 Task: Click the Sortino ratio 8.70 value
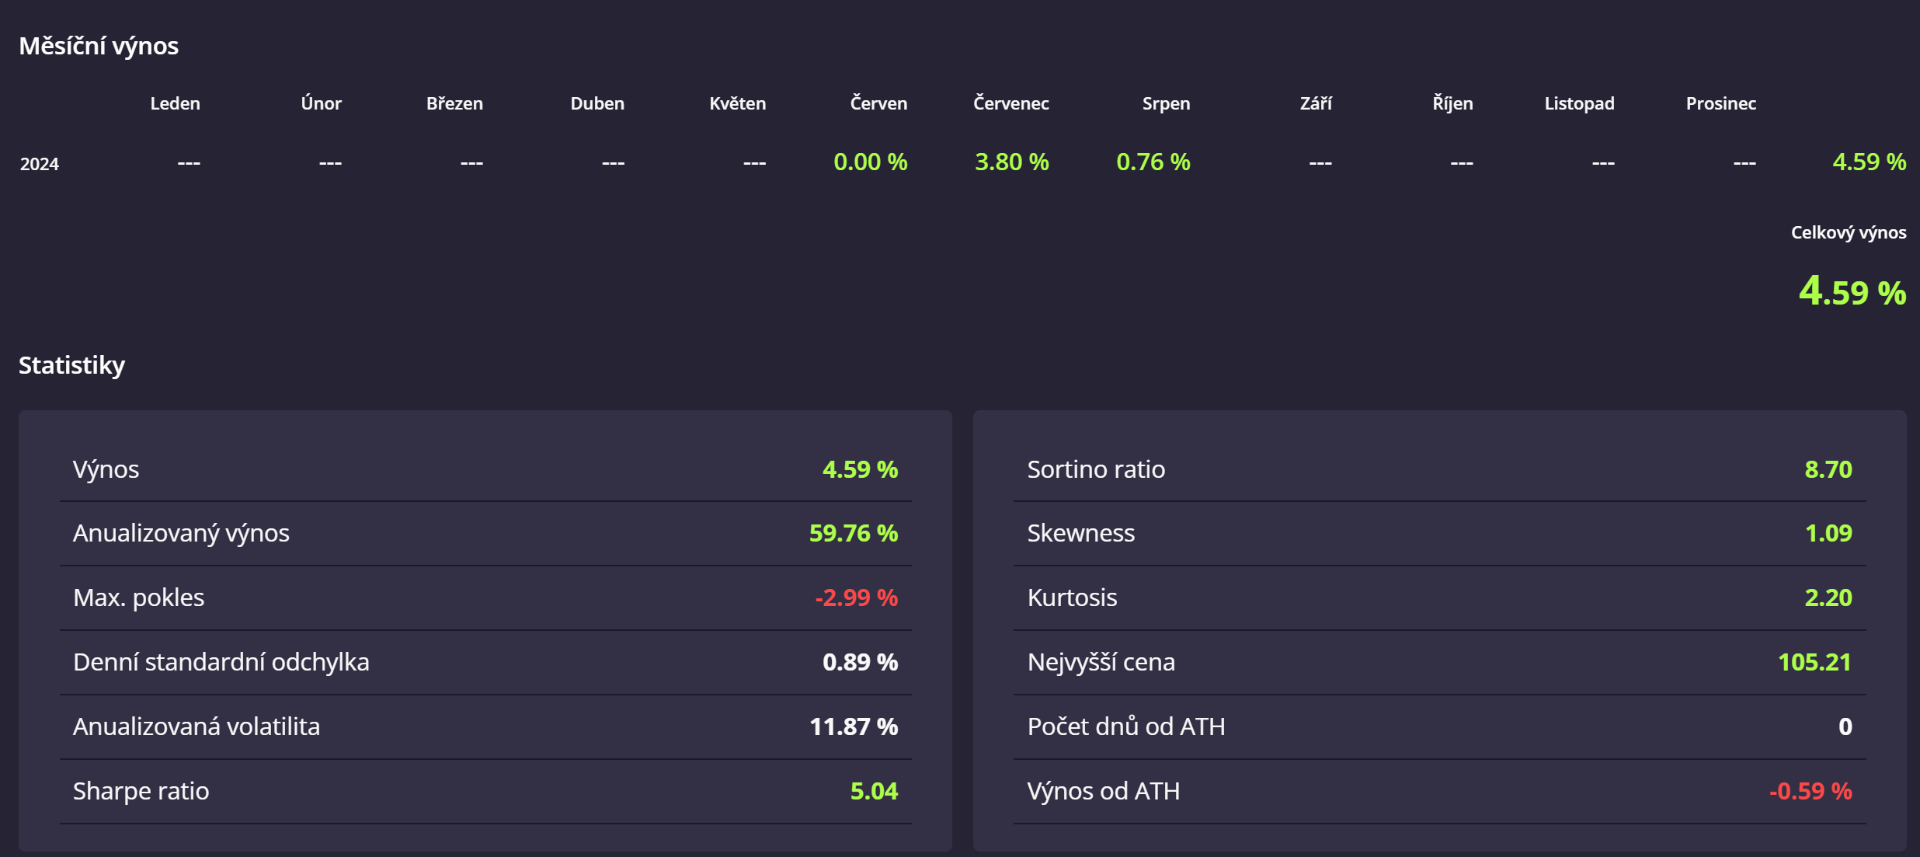click(1828, 470)
